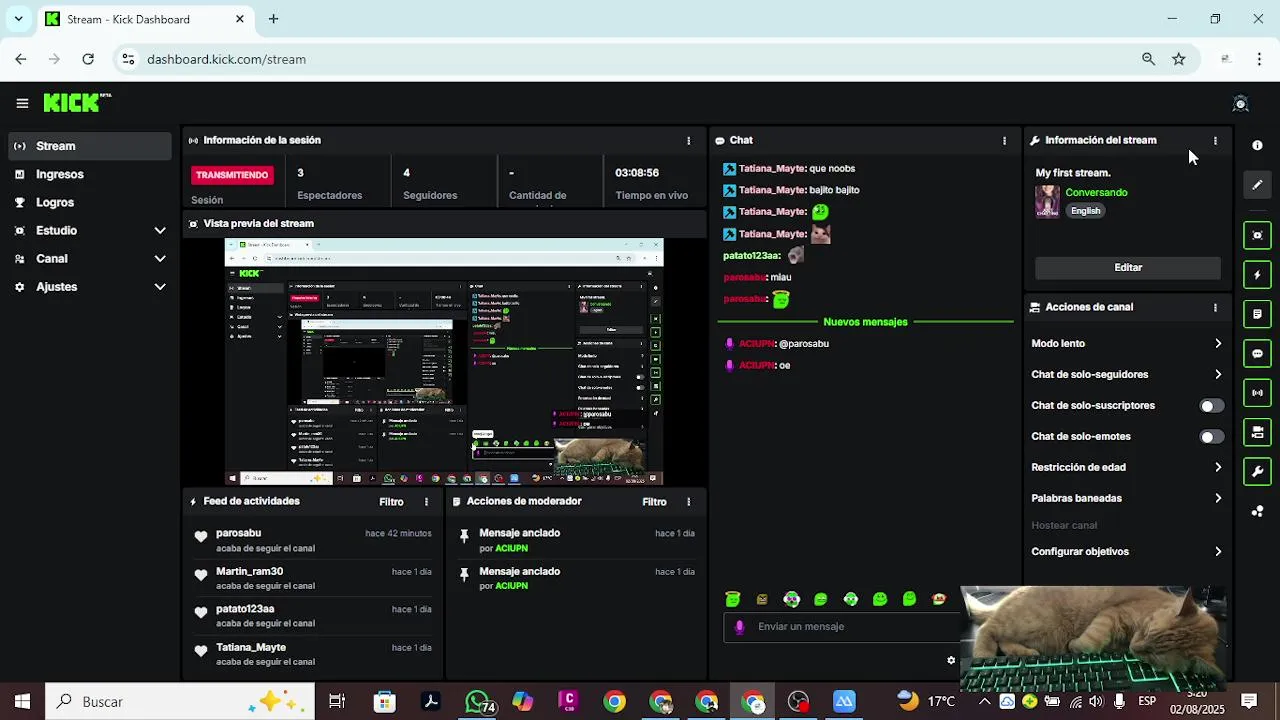The height and width of the screenshot is (720, 1280).
Task: Bookmark this page with the star icon
Action: (1179, 59)
